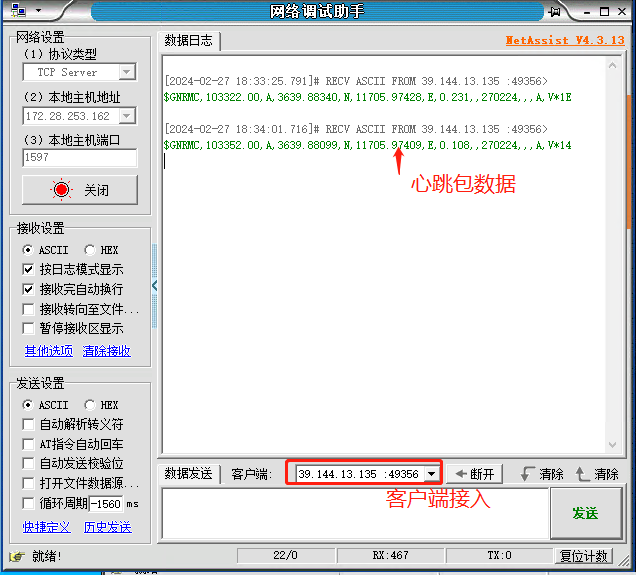Open NetAssist V4.3.13 link
Image resolution: width=636 pixels, height=575 pixels.
[565, 40]
